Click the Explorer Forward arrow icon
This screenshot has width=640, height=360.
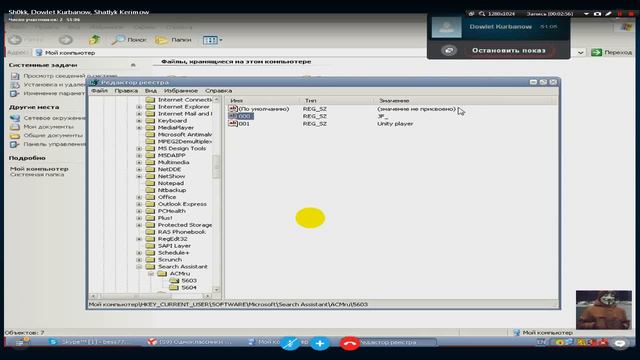pos(65,40)
